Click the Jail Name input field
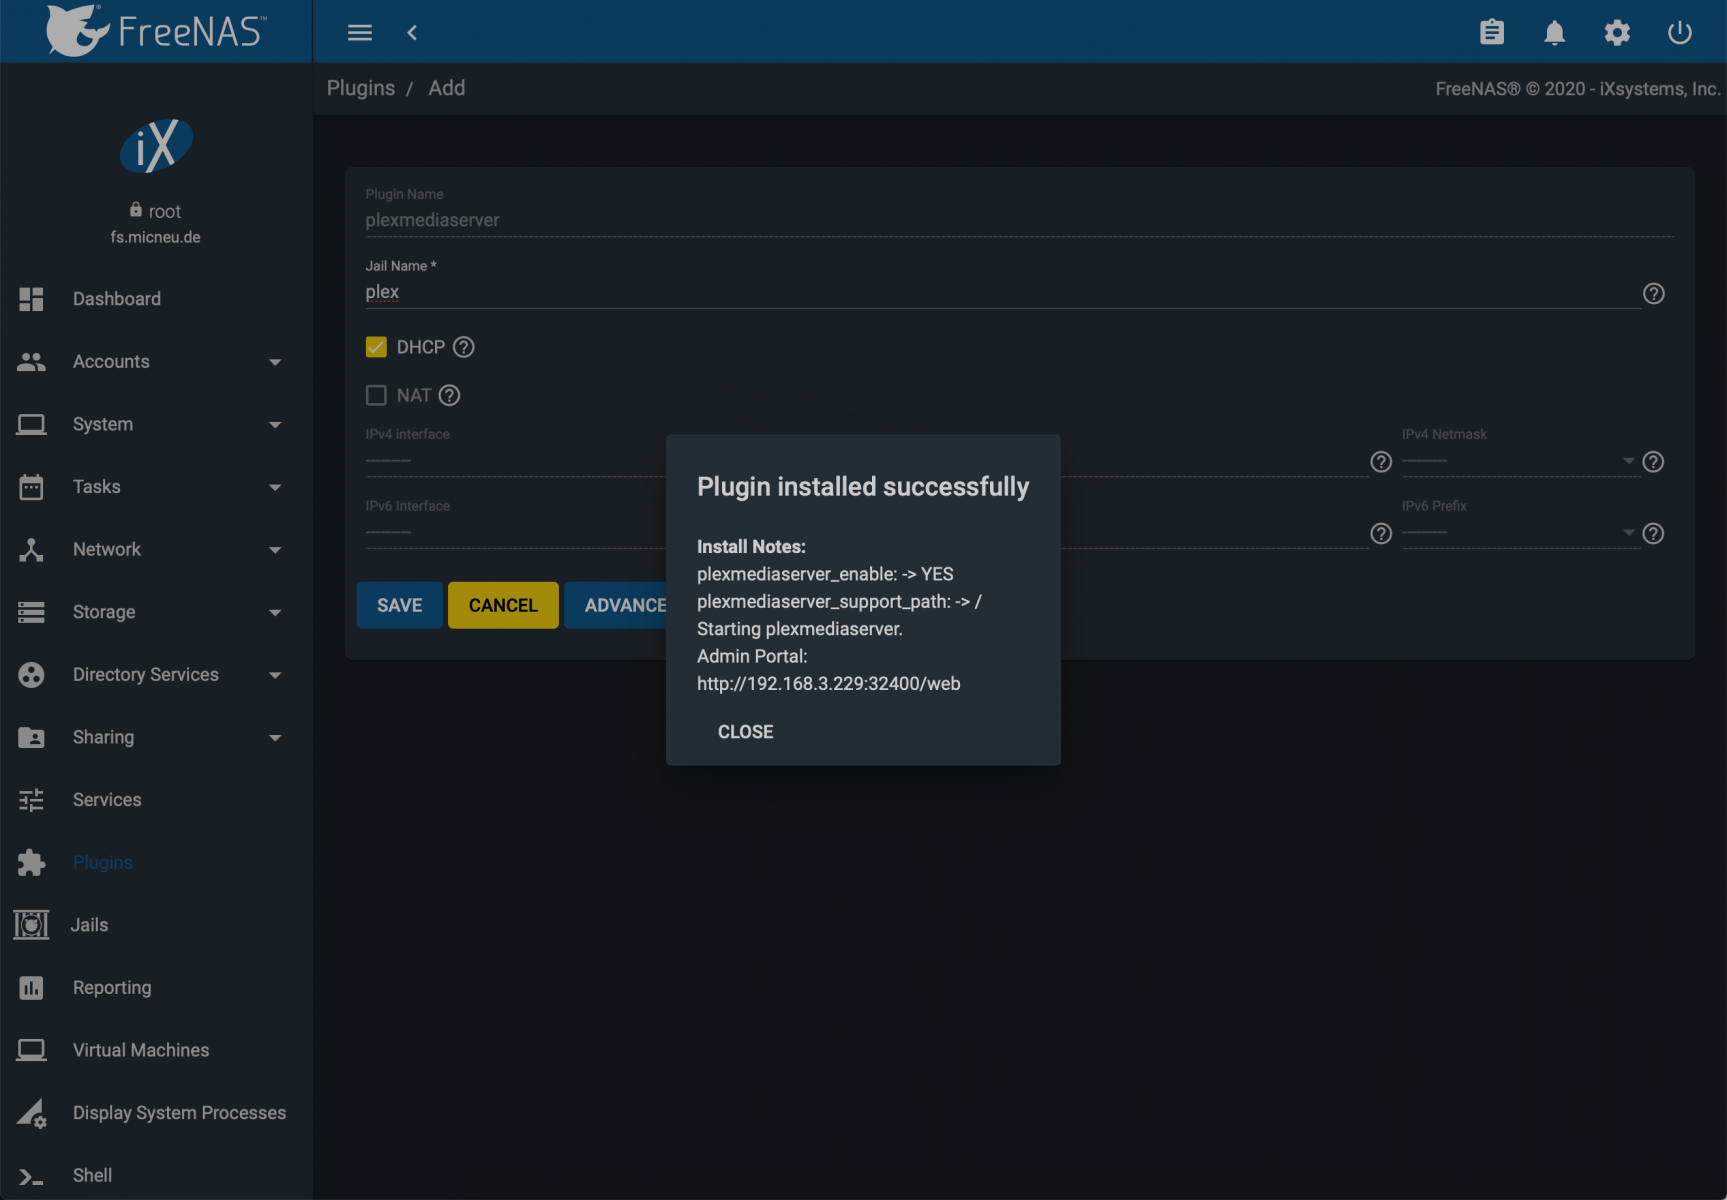Viewport: 1727px width, 1200px height. (1002, 292)
